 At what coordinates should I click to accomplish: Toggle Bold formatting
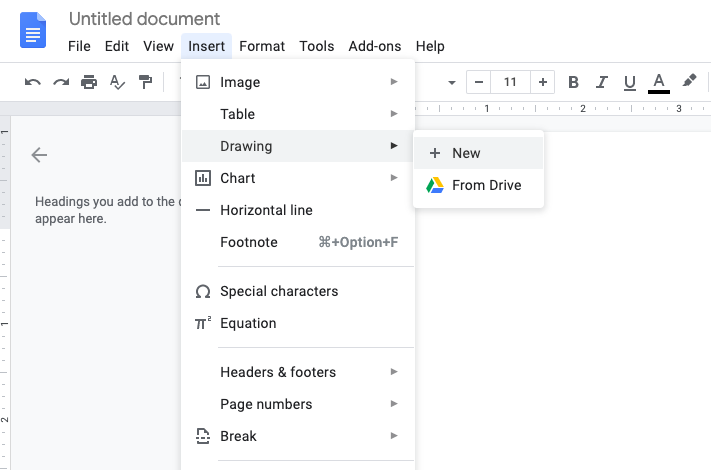(x=573, y=82)
